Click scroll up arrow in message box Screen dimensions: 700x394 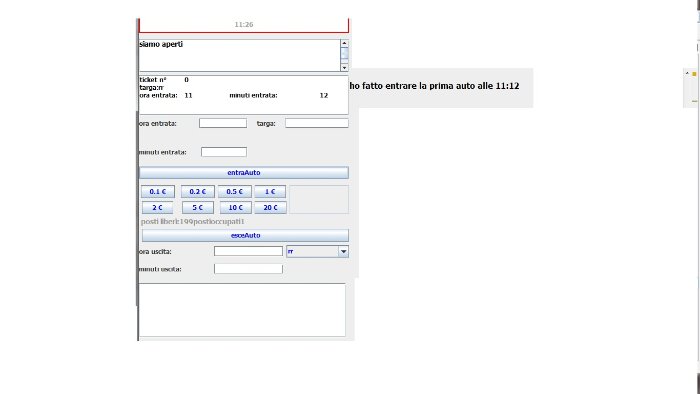(344, 43)
